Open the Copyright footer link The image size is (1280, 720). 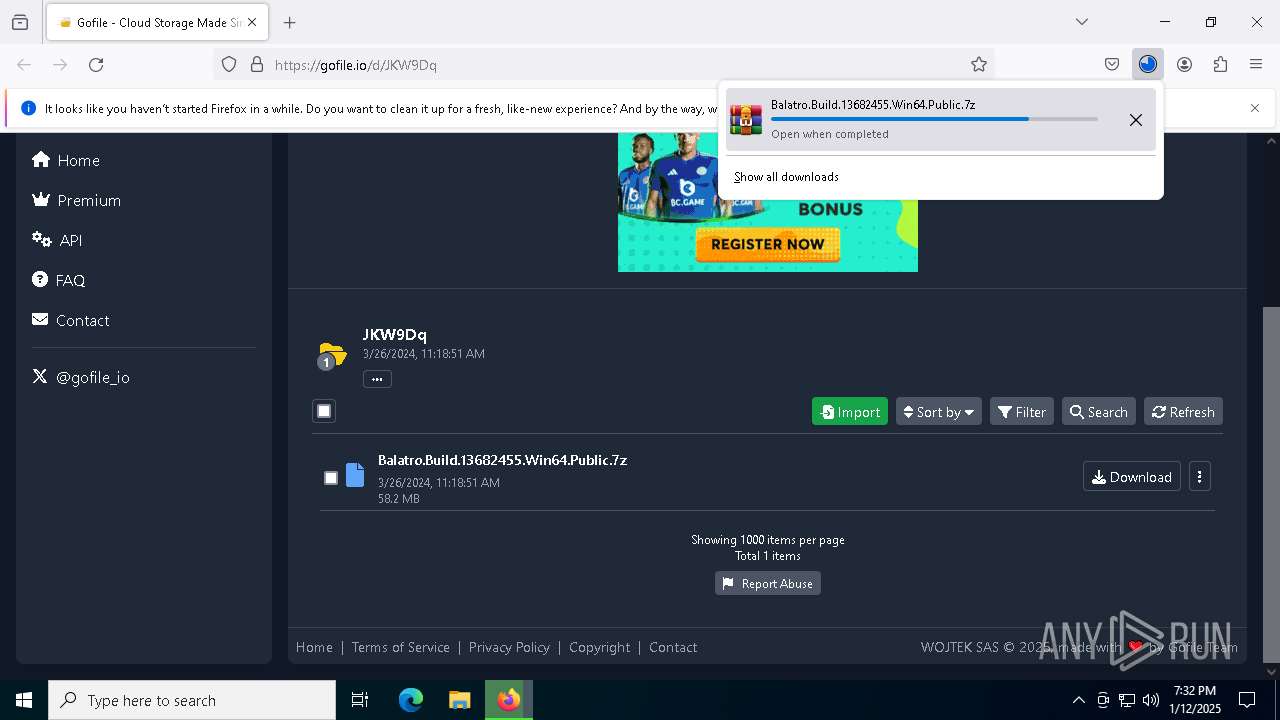[599, 647]
